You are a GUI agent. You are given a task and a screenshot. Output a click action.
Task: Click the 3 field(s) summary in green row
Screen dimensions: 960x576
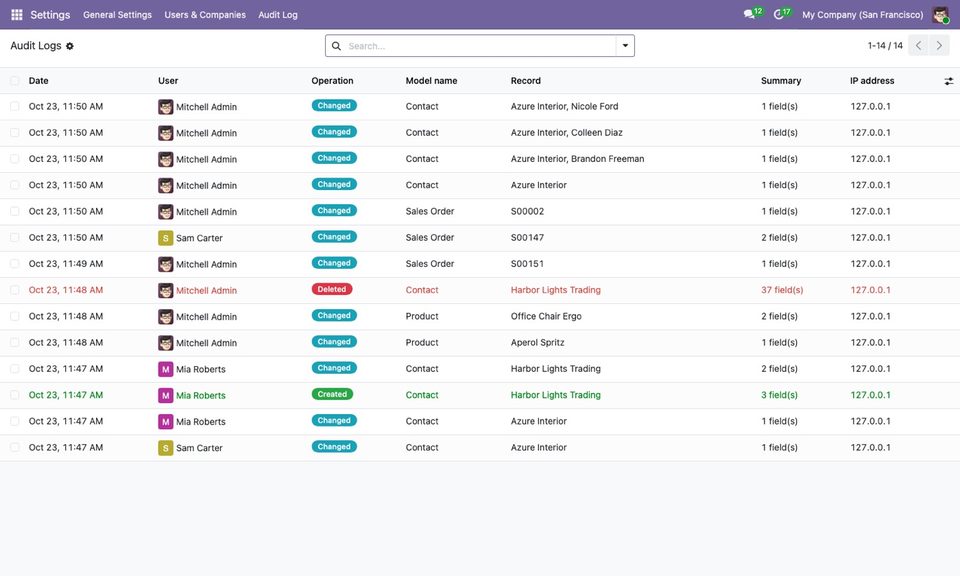(x=779, y=395)
